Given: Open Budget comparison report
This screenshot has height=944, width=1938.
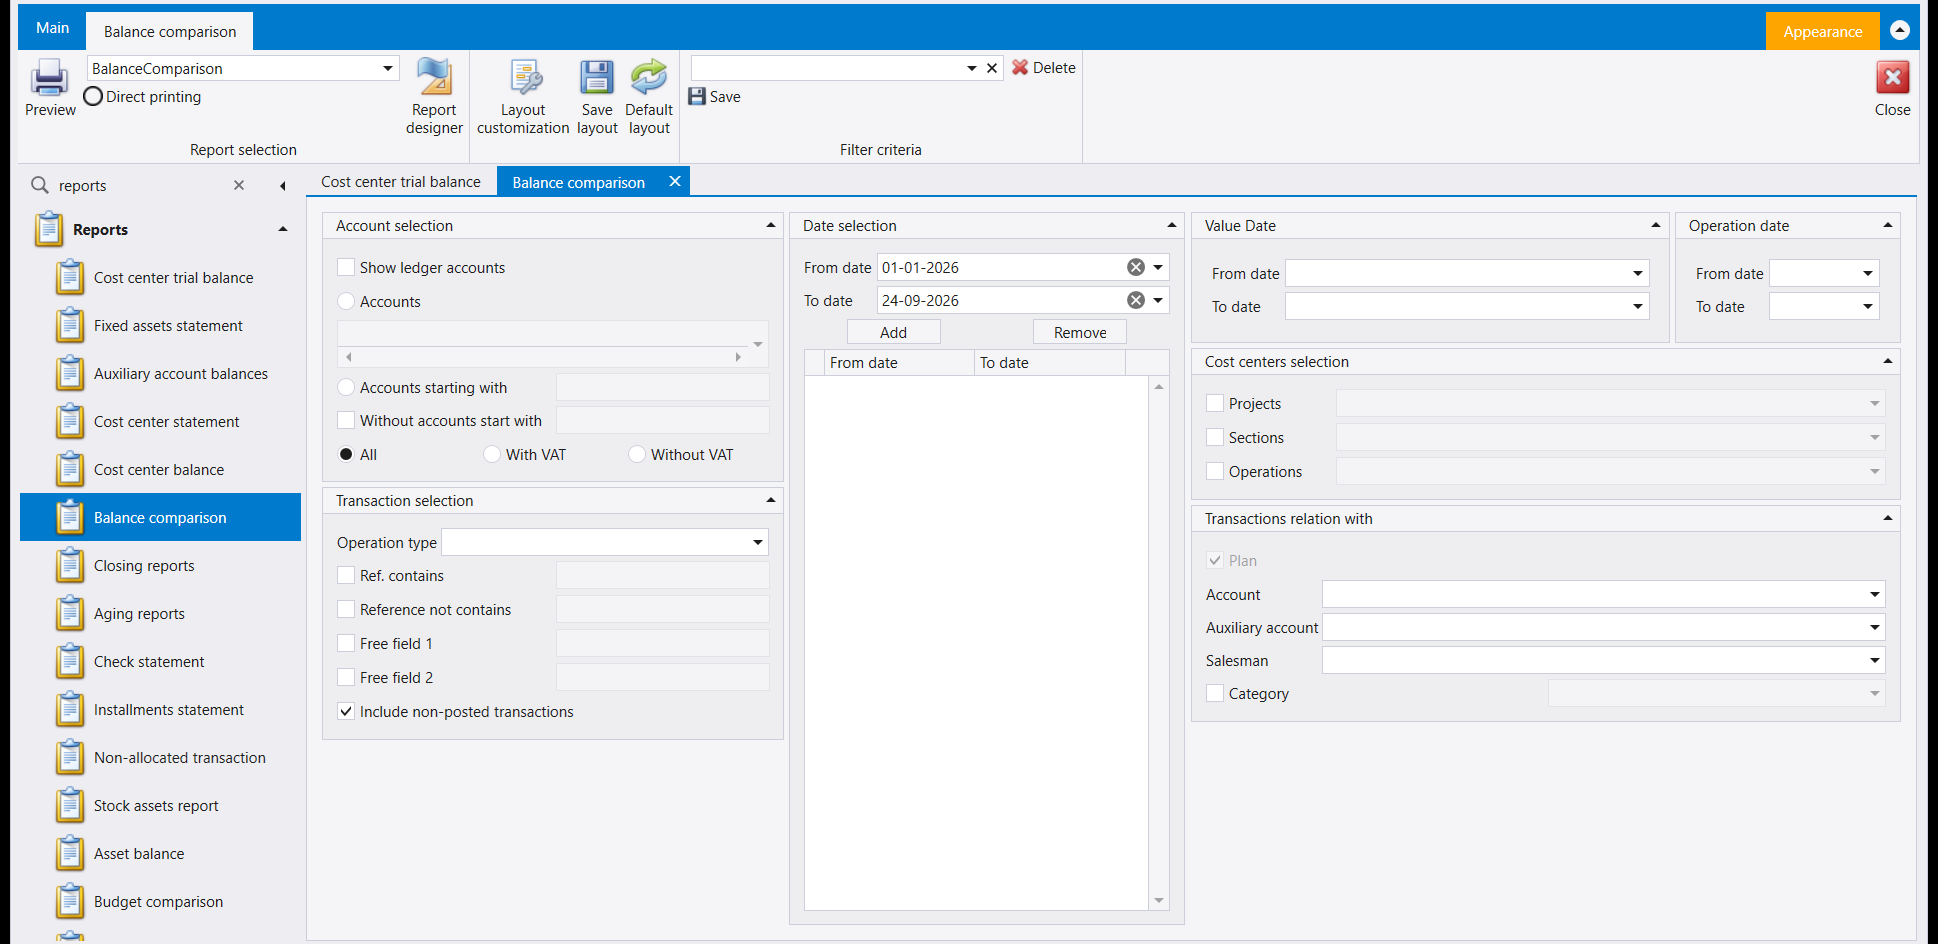Looking at the screenshot, I should coord(158,902).
